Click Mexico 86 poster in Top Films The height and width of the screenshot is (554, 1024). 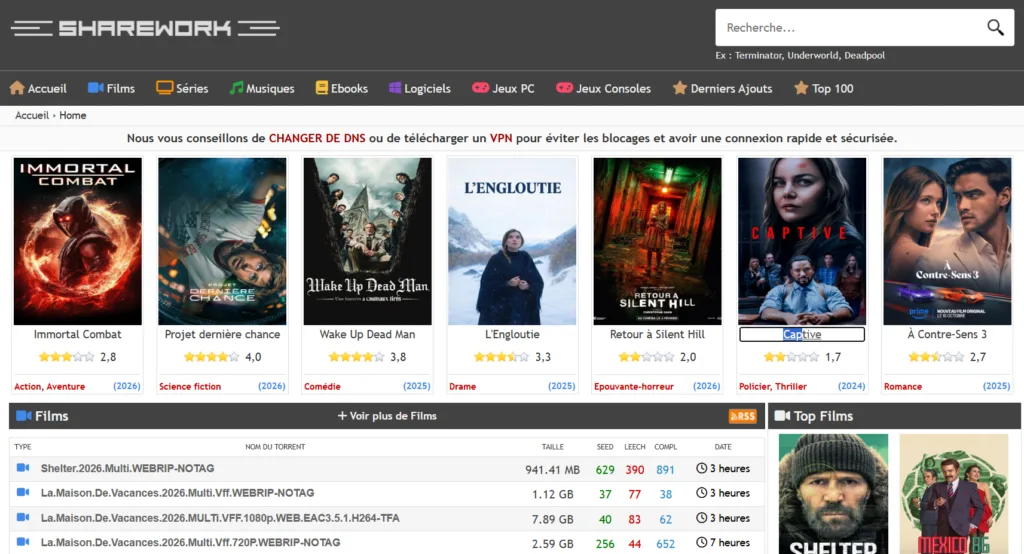954,494
